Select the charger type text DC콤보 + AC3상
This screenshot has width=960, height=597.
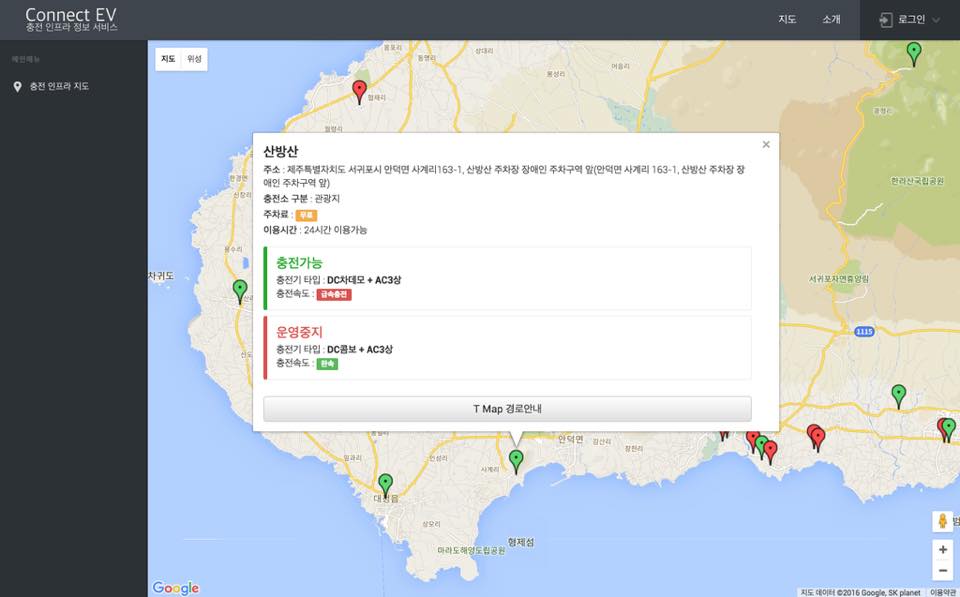click(x=360, y=350)
